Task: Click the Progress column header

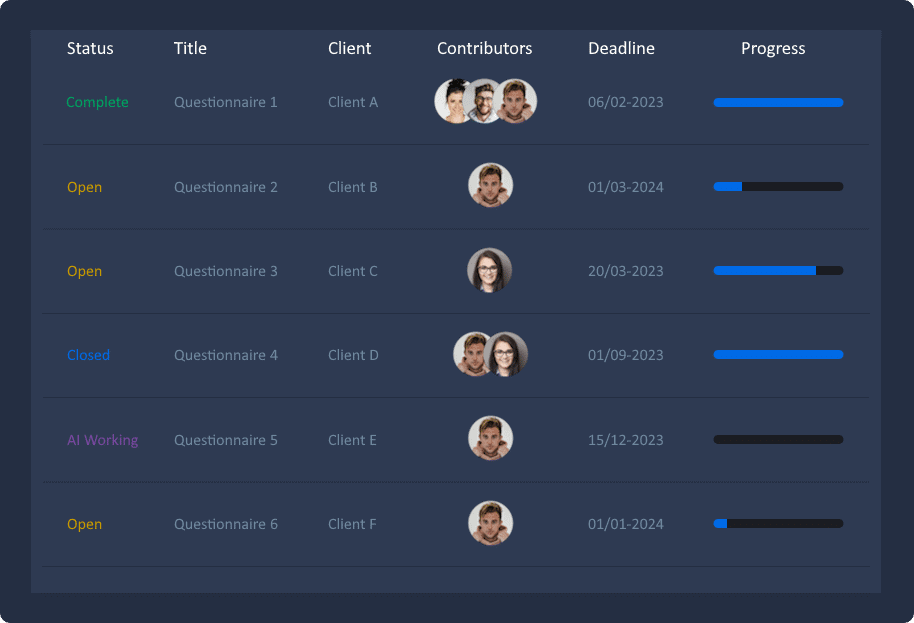Action: pyautogui.click(x=773, y=48)
